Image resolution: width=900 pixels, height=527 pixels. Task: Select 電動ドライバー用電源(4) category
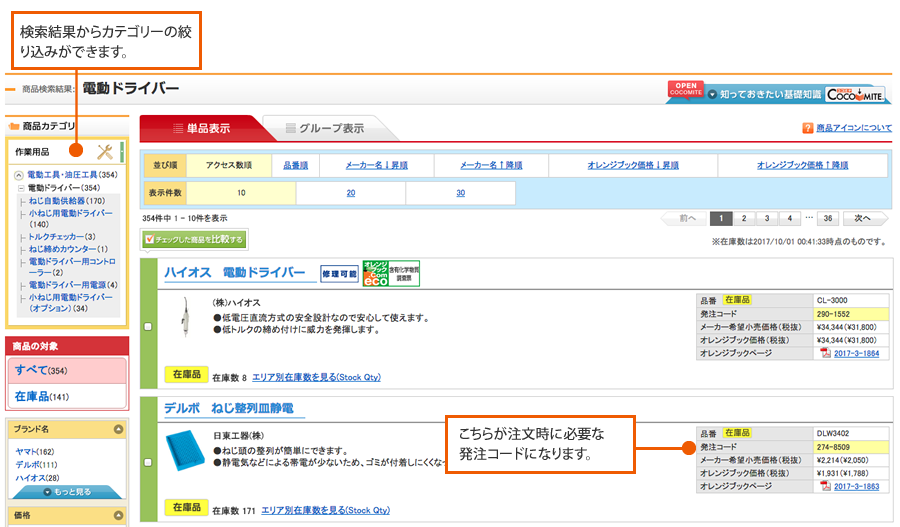click(x=73, y=285)
